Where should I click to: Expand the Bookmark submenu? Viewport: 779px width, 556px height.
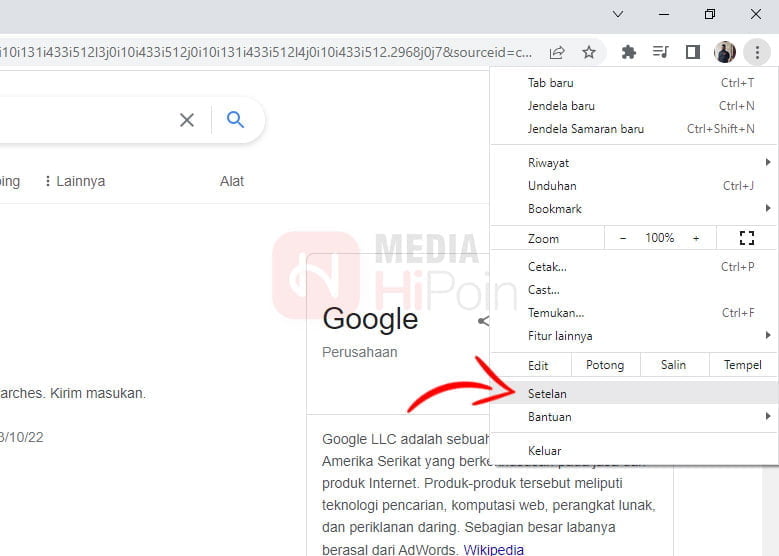pyautogui.click(x=634, y=209)
